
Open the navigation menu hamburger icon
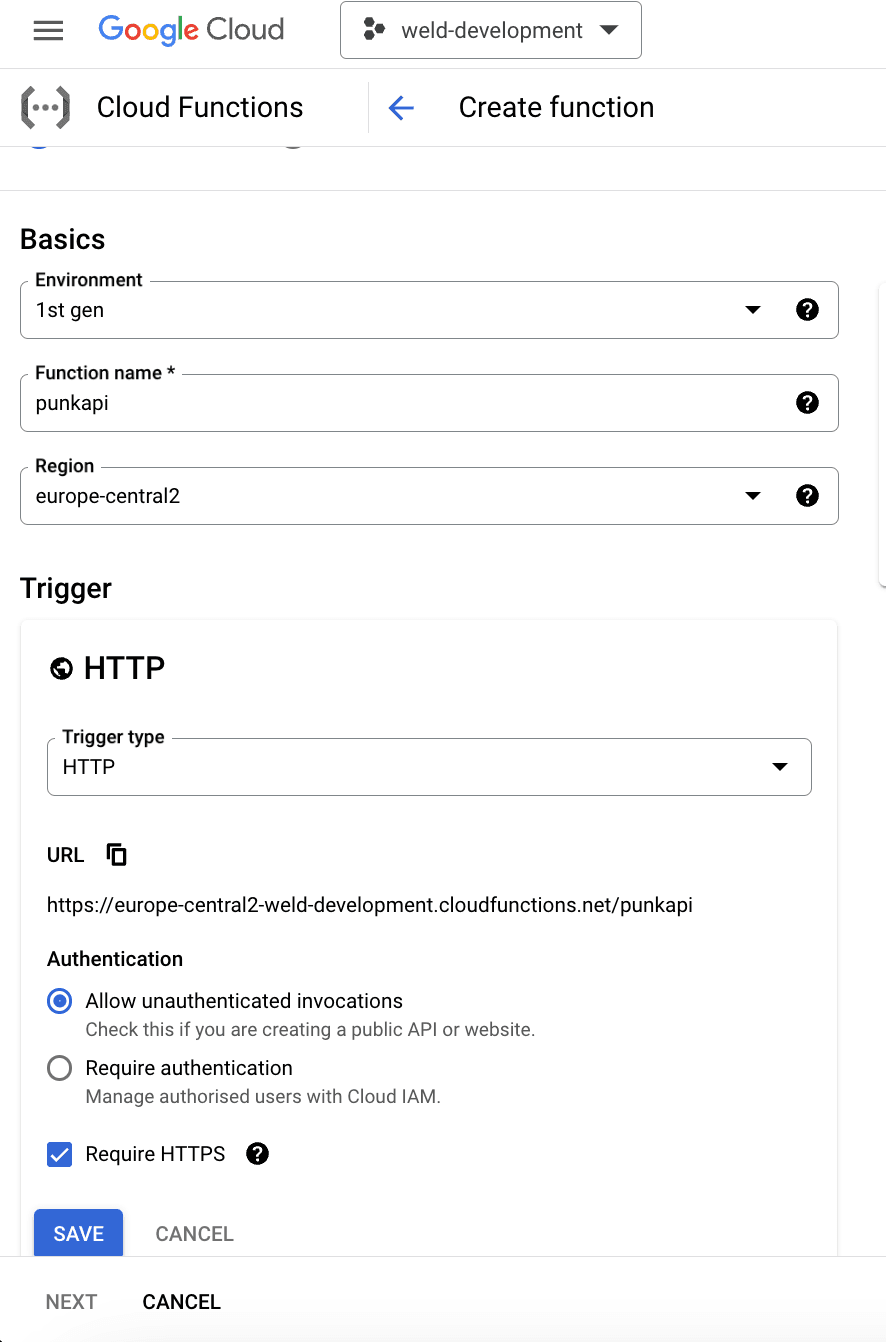click(x=48, y=30)
